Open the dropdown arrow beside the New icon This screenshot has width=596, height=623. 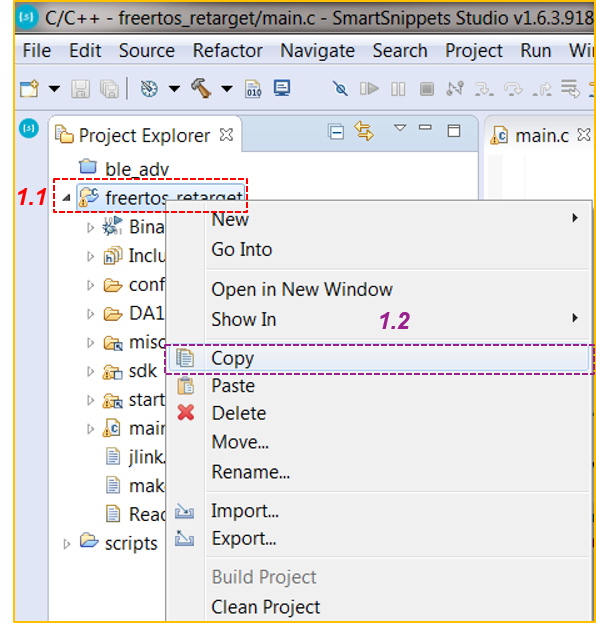[54, 88]
